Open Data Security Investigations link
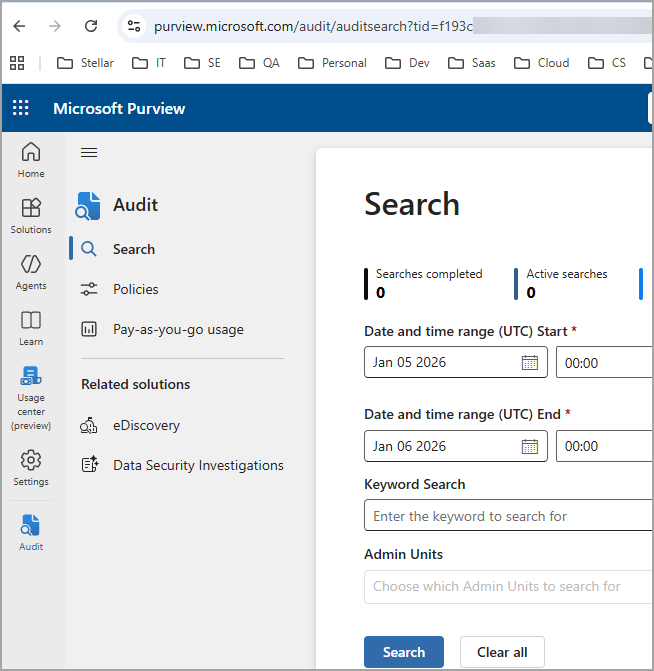 [197, 465]
